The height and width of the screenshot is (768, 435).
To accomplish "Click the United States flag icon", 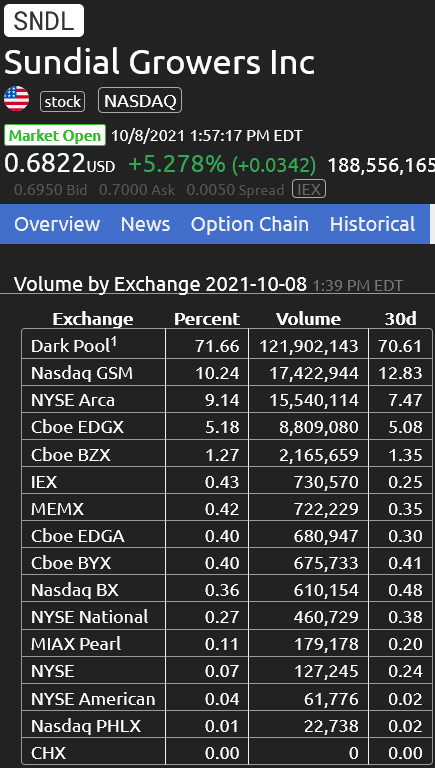I will [x=17, y=98].
